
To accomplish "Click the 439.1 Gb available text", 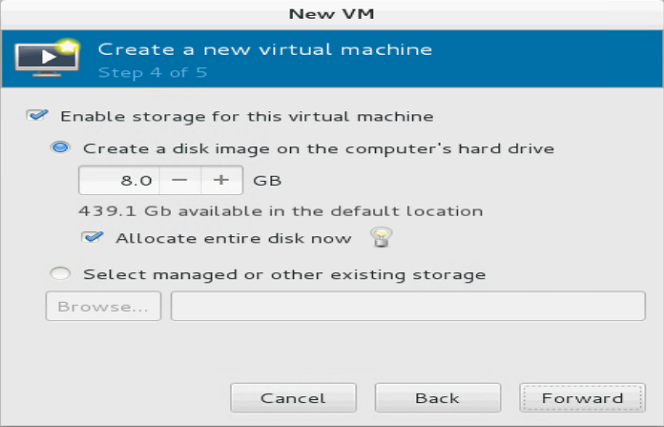I will click(281, 211).
